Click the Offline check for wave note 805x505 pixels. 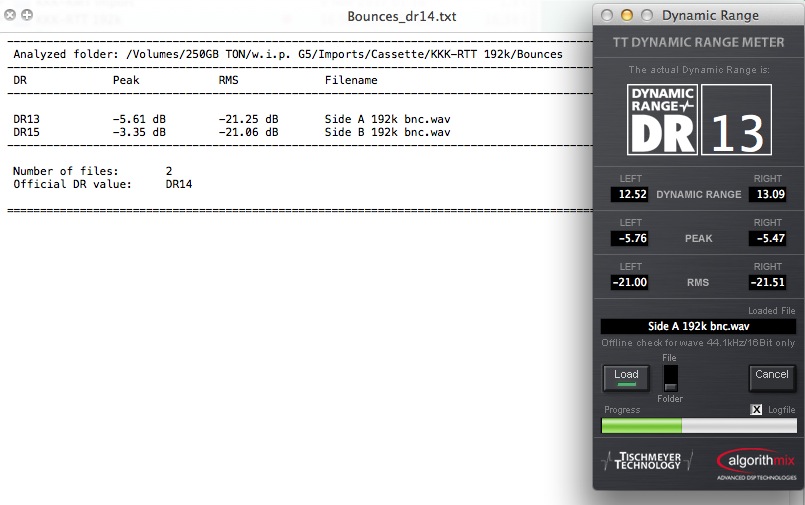(x=698, y=343)
